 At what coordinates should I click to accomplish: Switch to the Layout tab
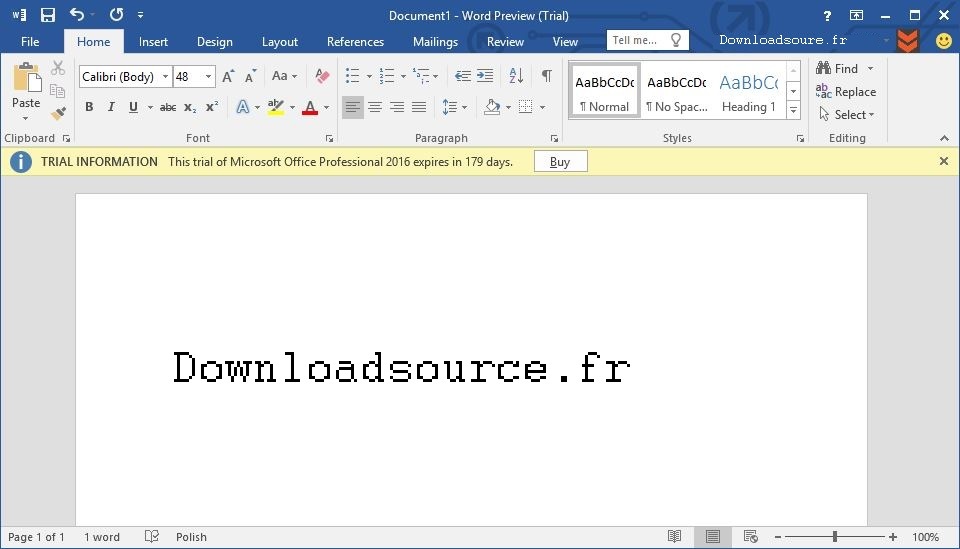point(279,42)
